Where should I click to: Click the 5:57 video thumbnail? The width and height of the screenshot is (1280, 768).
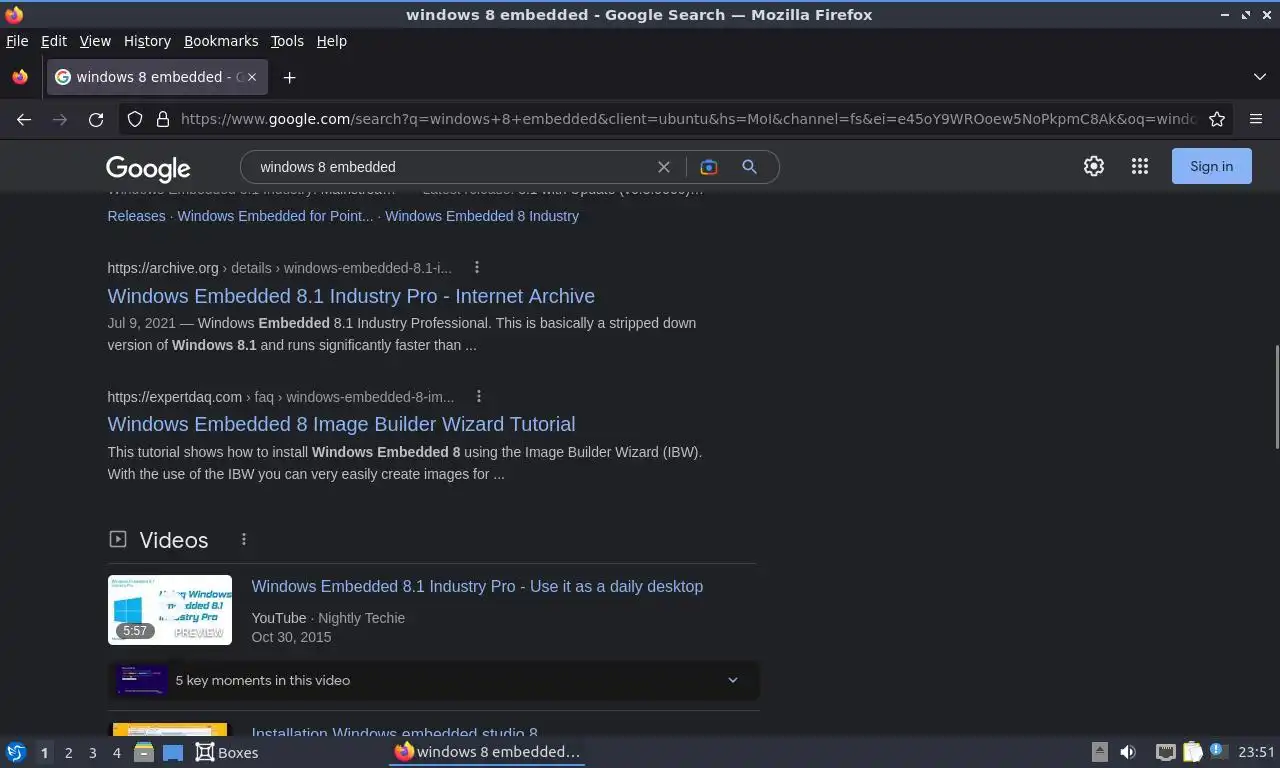pyautogui.click(x=170, y=610)
